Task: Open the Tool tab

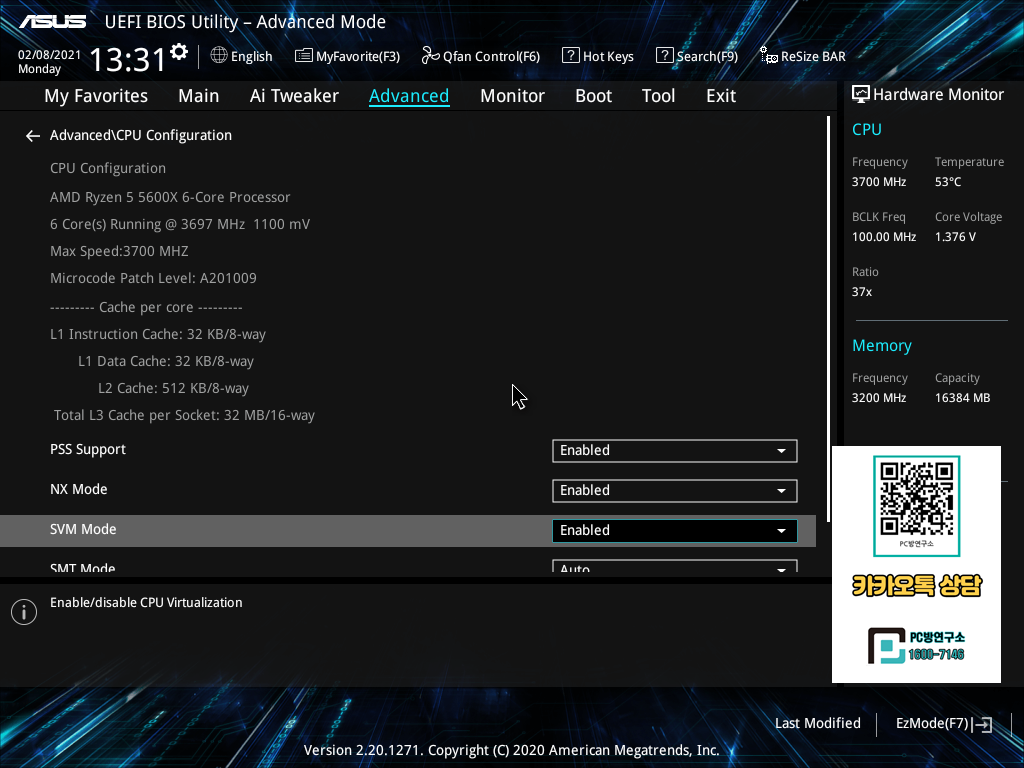Action: [658, 96]
